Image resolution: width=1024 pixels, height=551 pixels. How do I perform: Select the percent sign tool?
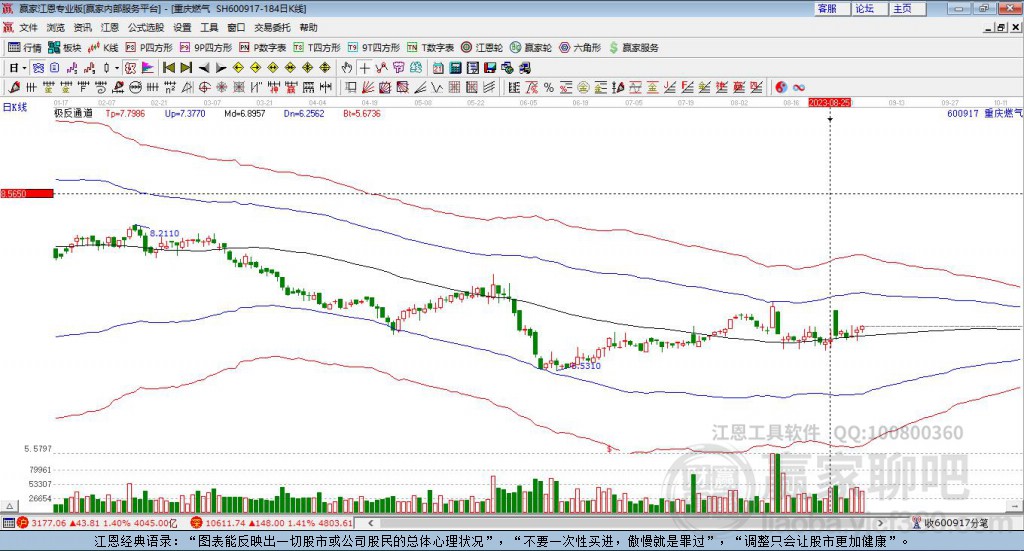coord(549,87)
